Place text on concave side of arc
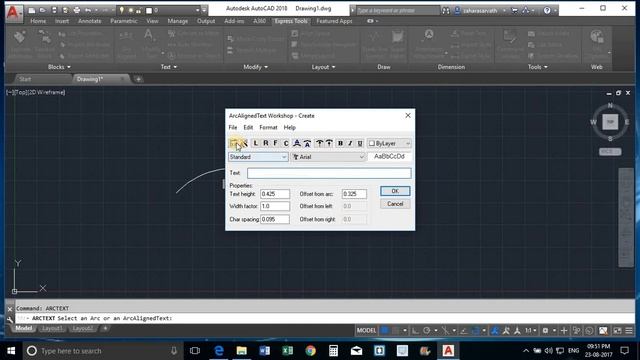 tap(307, 143)
